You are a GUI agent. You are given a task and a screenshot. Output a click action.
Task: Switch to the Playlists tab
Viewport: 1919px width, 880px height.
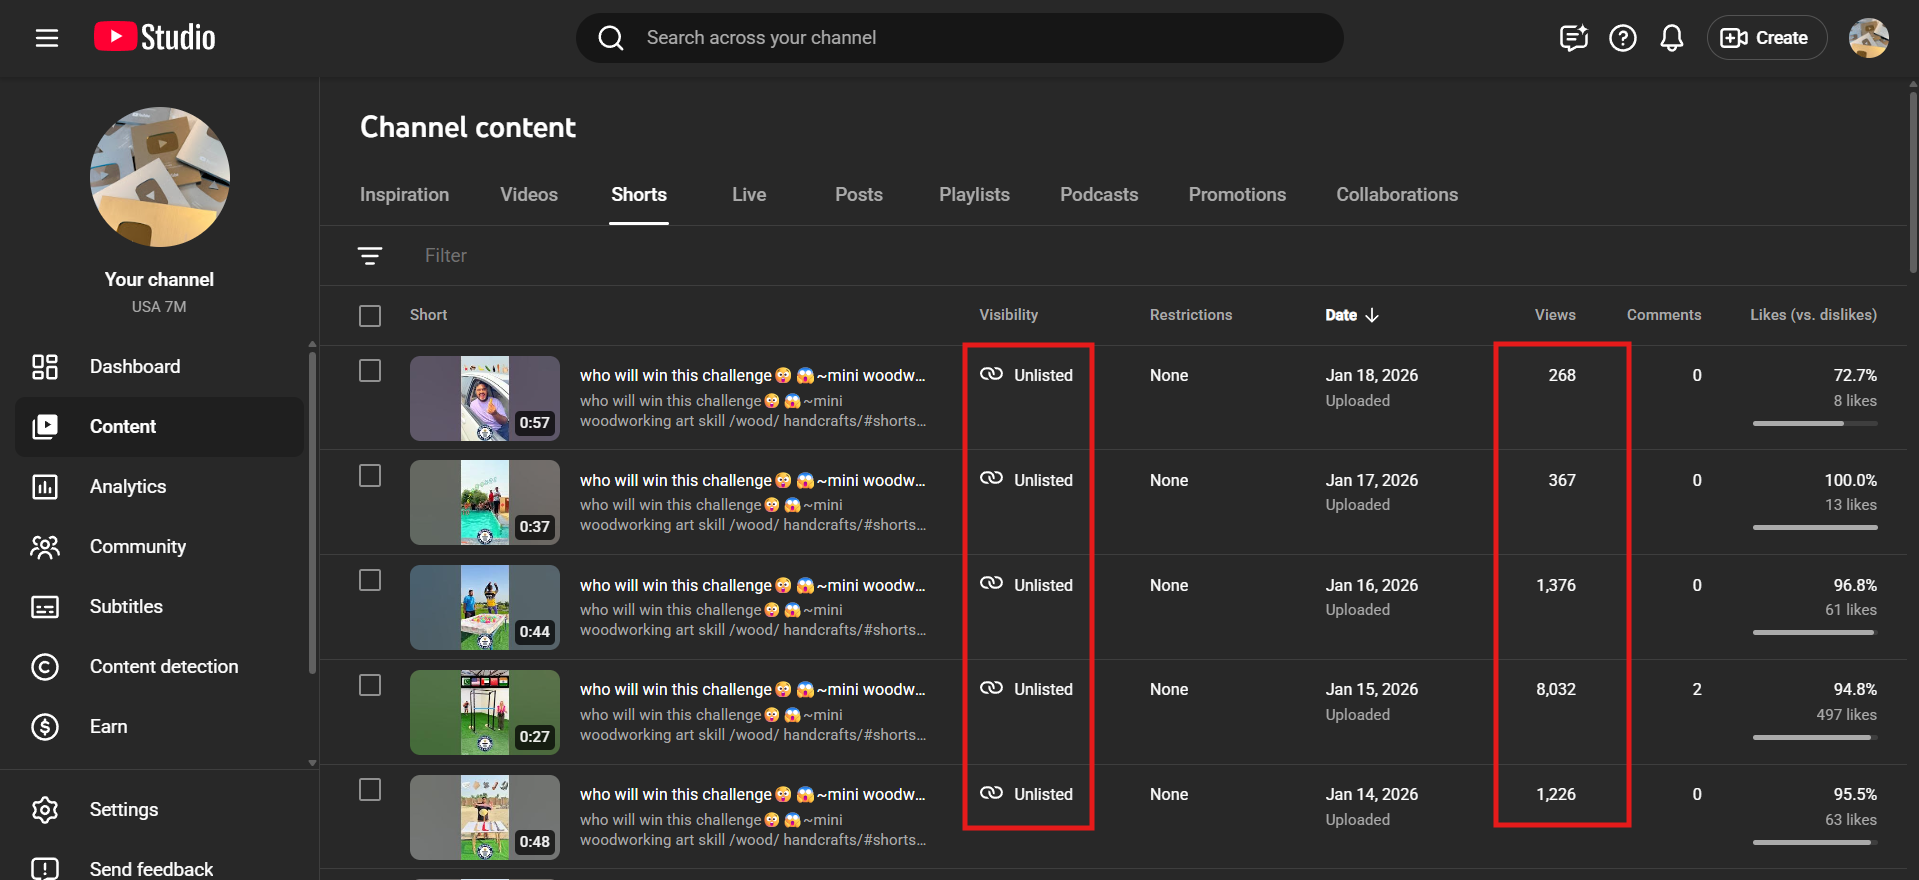tap(973, 195)
